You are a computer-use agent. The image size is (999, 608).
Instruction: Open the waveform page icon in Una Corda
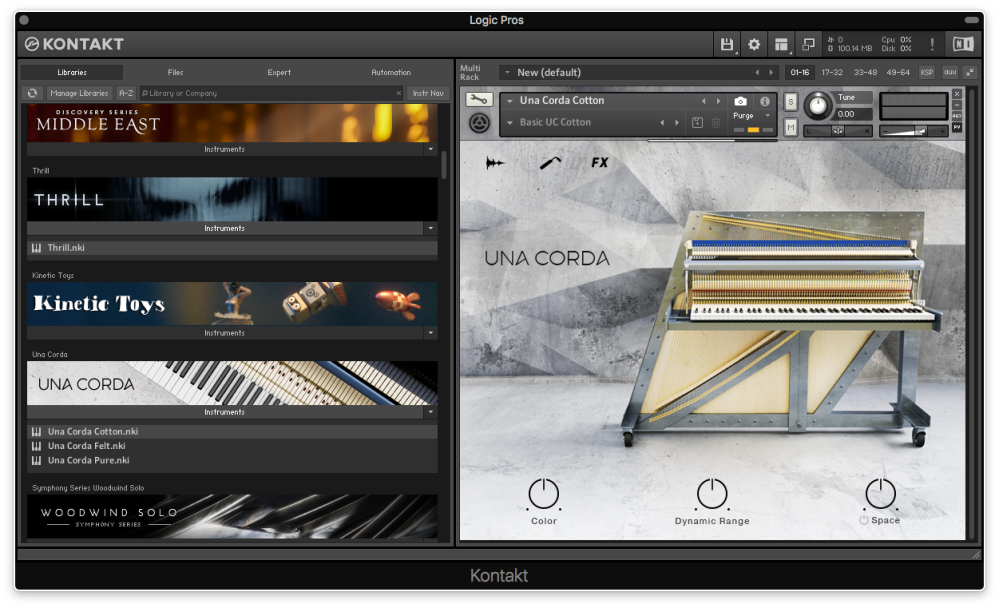(495, 163)
